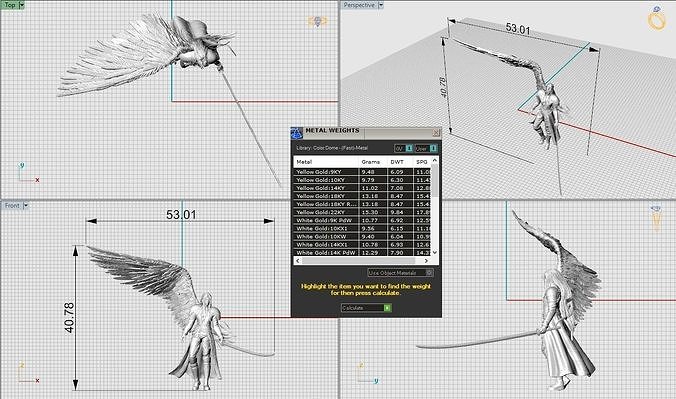Click the 40.78 dimension in Perspective viewport
This screenshot has height=399, width=676.
(x=442, y=87)
